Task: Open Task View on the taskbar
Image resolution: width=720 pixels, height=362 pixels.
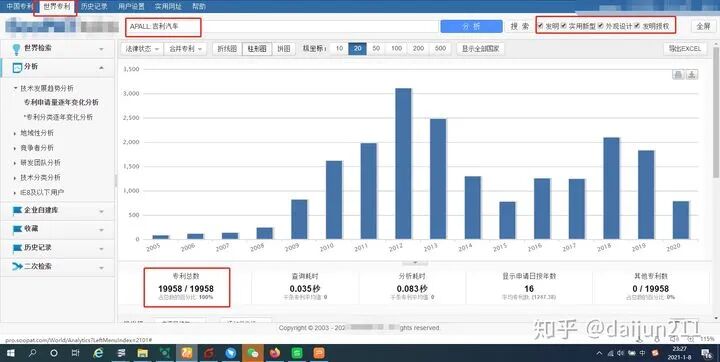Action: (76, 353)
